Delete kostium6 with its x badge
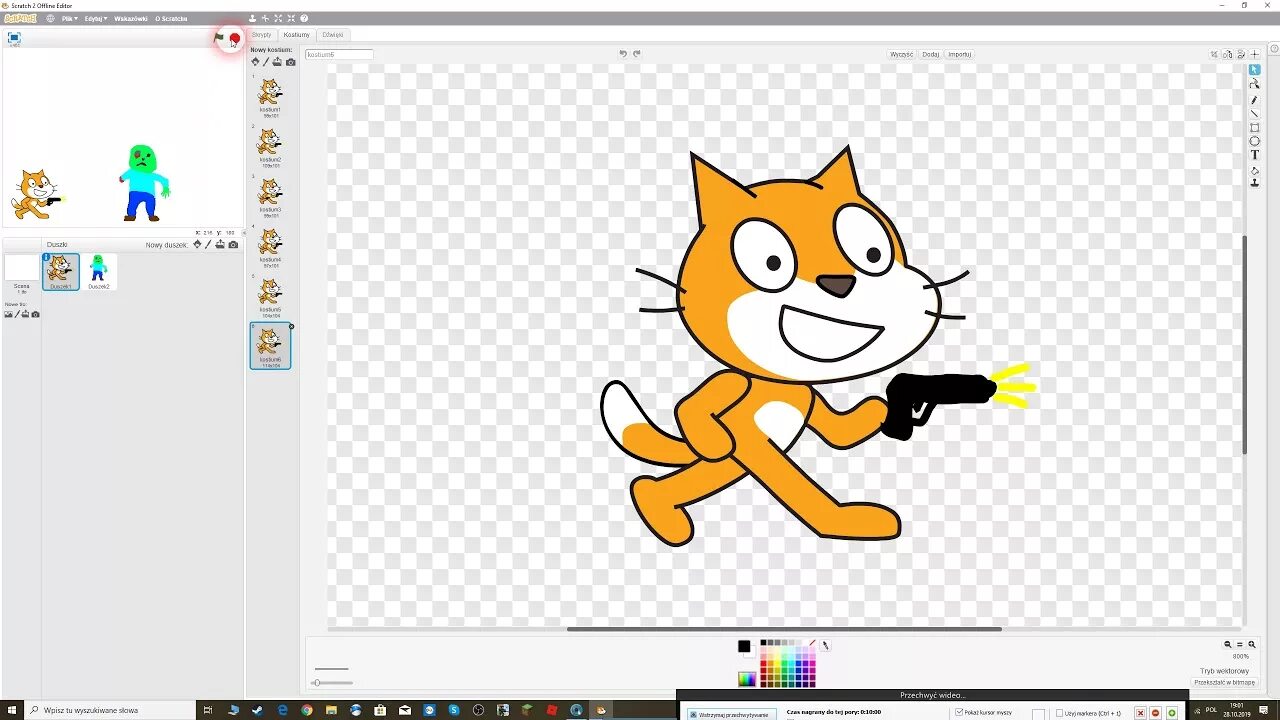Viewport: 1280px width, 720px height. point(291,326)
